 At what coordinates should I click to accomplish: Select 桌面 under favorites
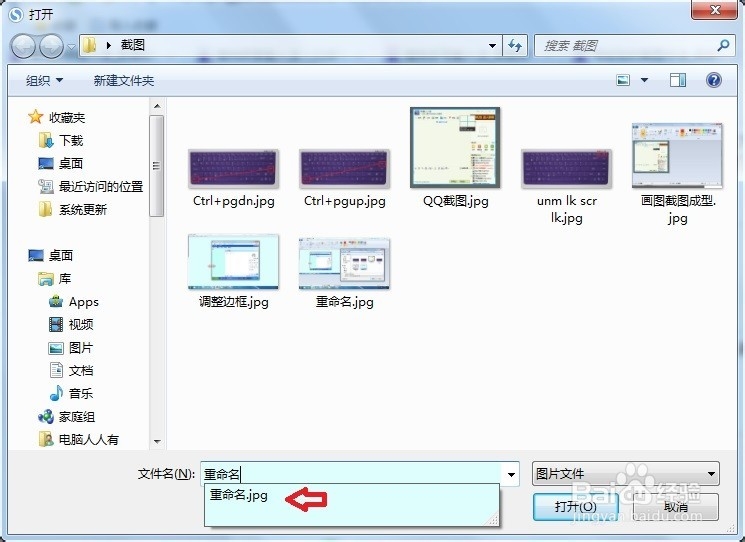click(61, 163)
